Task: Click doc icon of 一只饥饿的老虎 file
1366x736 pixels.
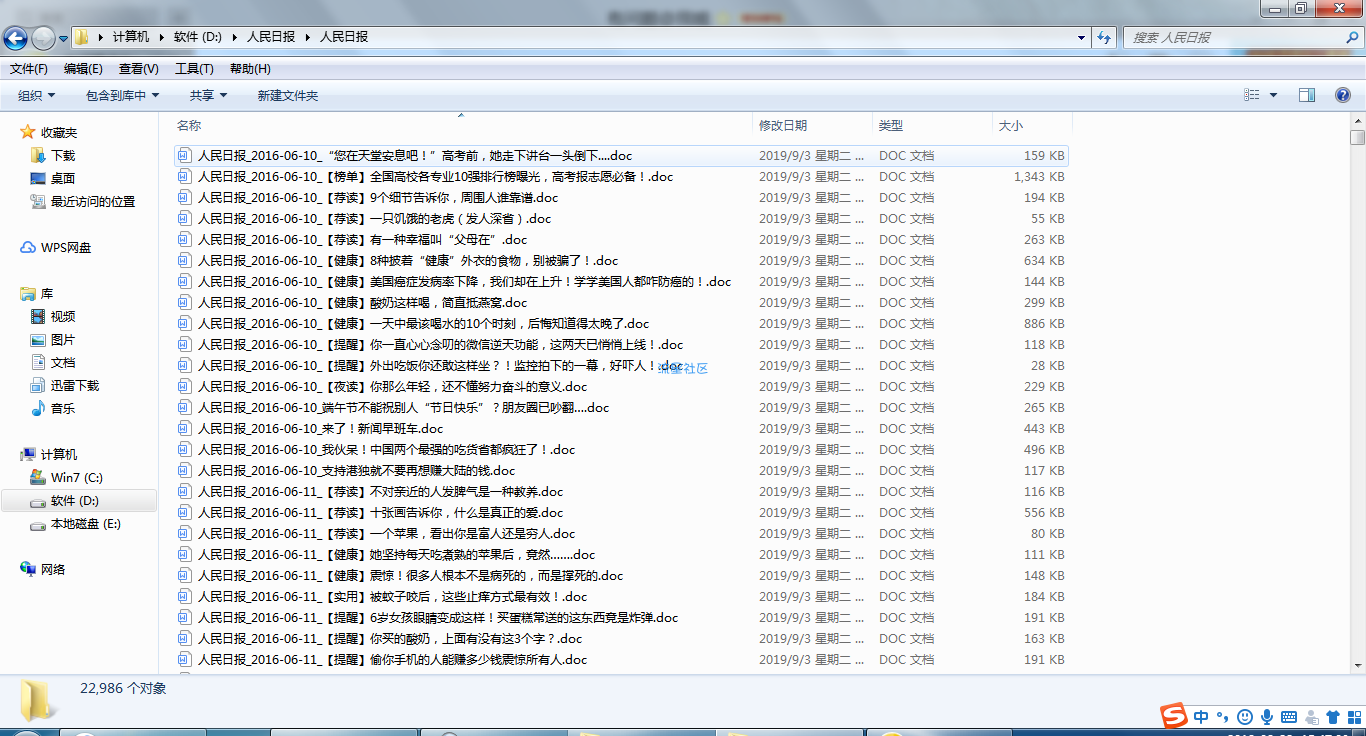Action: 184,218
